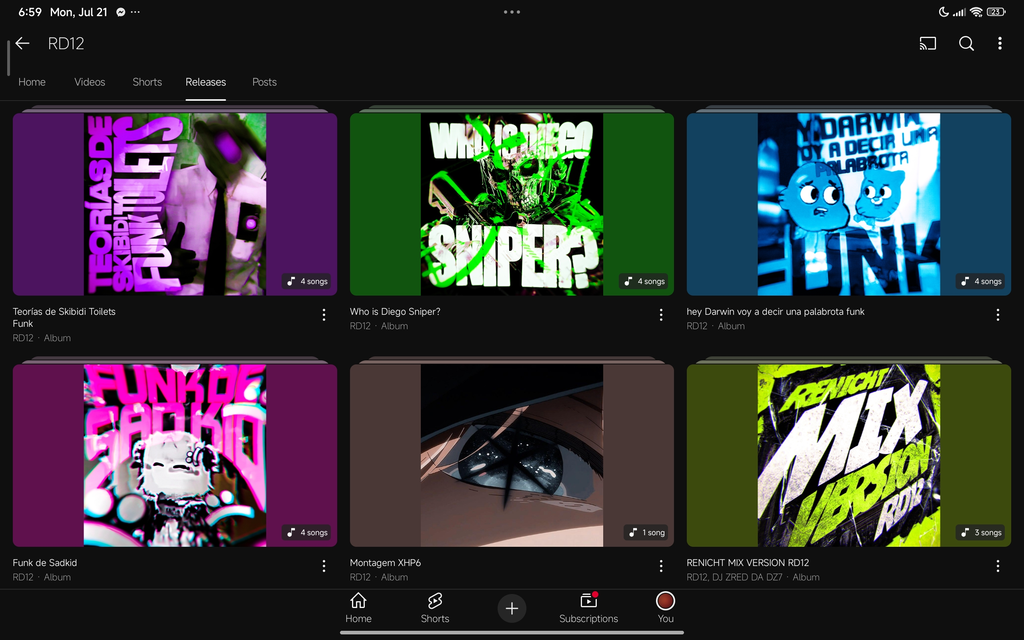This screenshot has height=640, width=1024.
Task: Tap 'RD12, DJ ZRED DA DZ7 · Album' subtitle
Action: click(x=753, y=577)
